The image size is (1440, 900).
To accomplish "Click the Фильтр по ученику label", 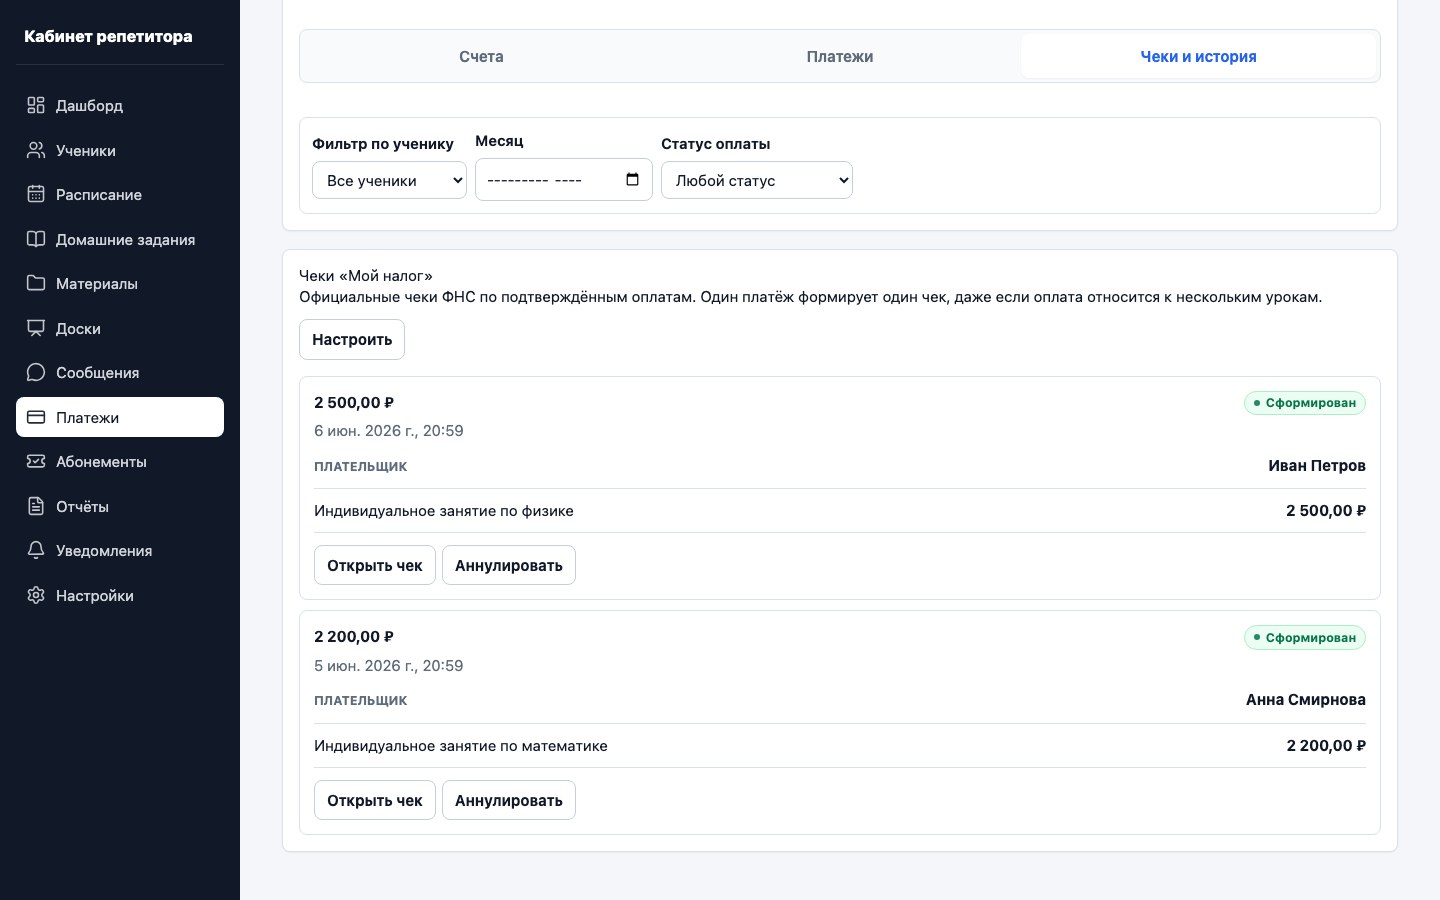I will pos(383,143).
